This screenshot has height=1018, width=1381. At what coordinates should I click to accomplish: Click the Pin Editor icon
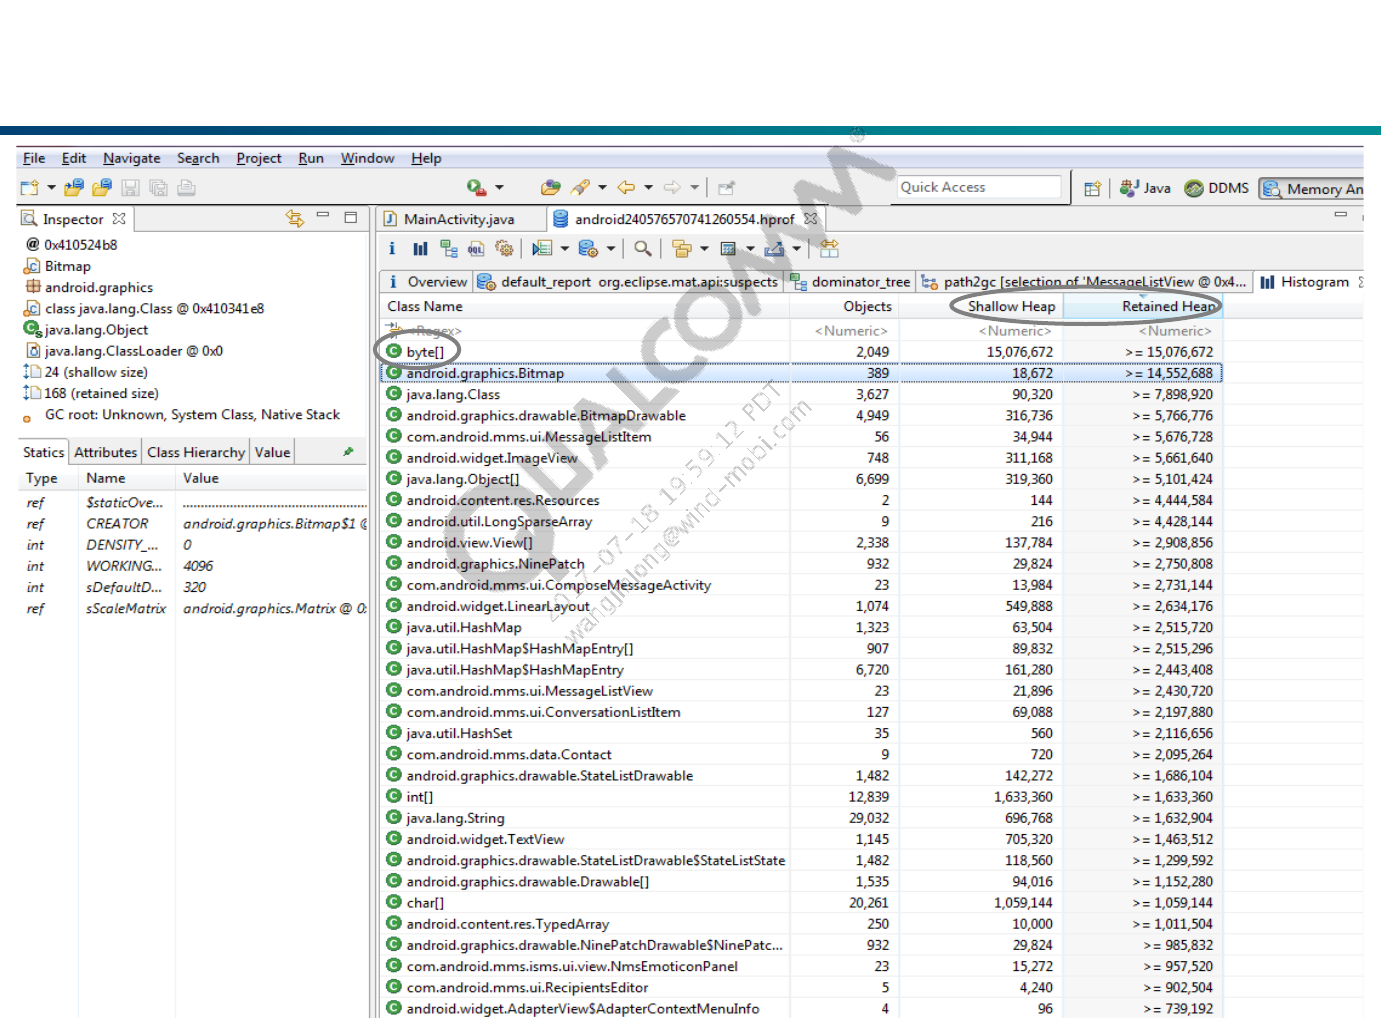pos(727,187)
